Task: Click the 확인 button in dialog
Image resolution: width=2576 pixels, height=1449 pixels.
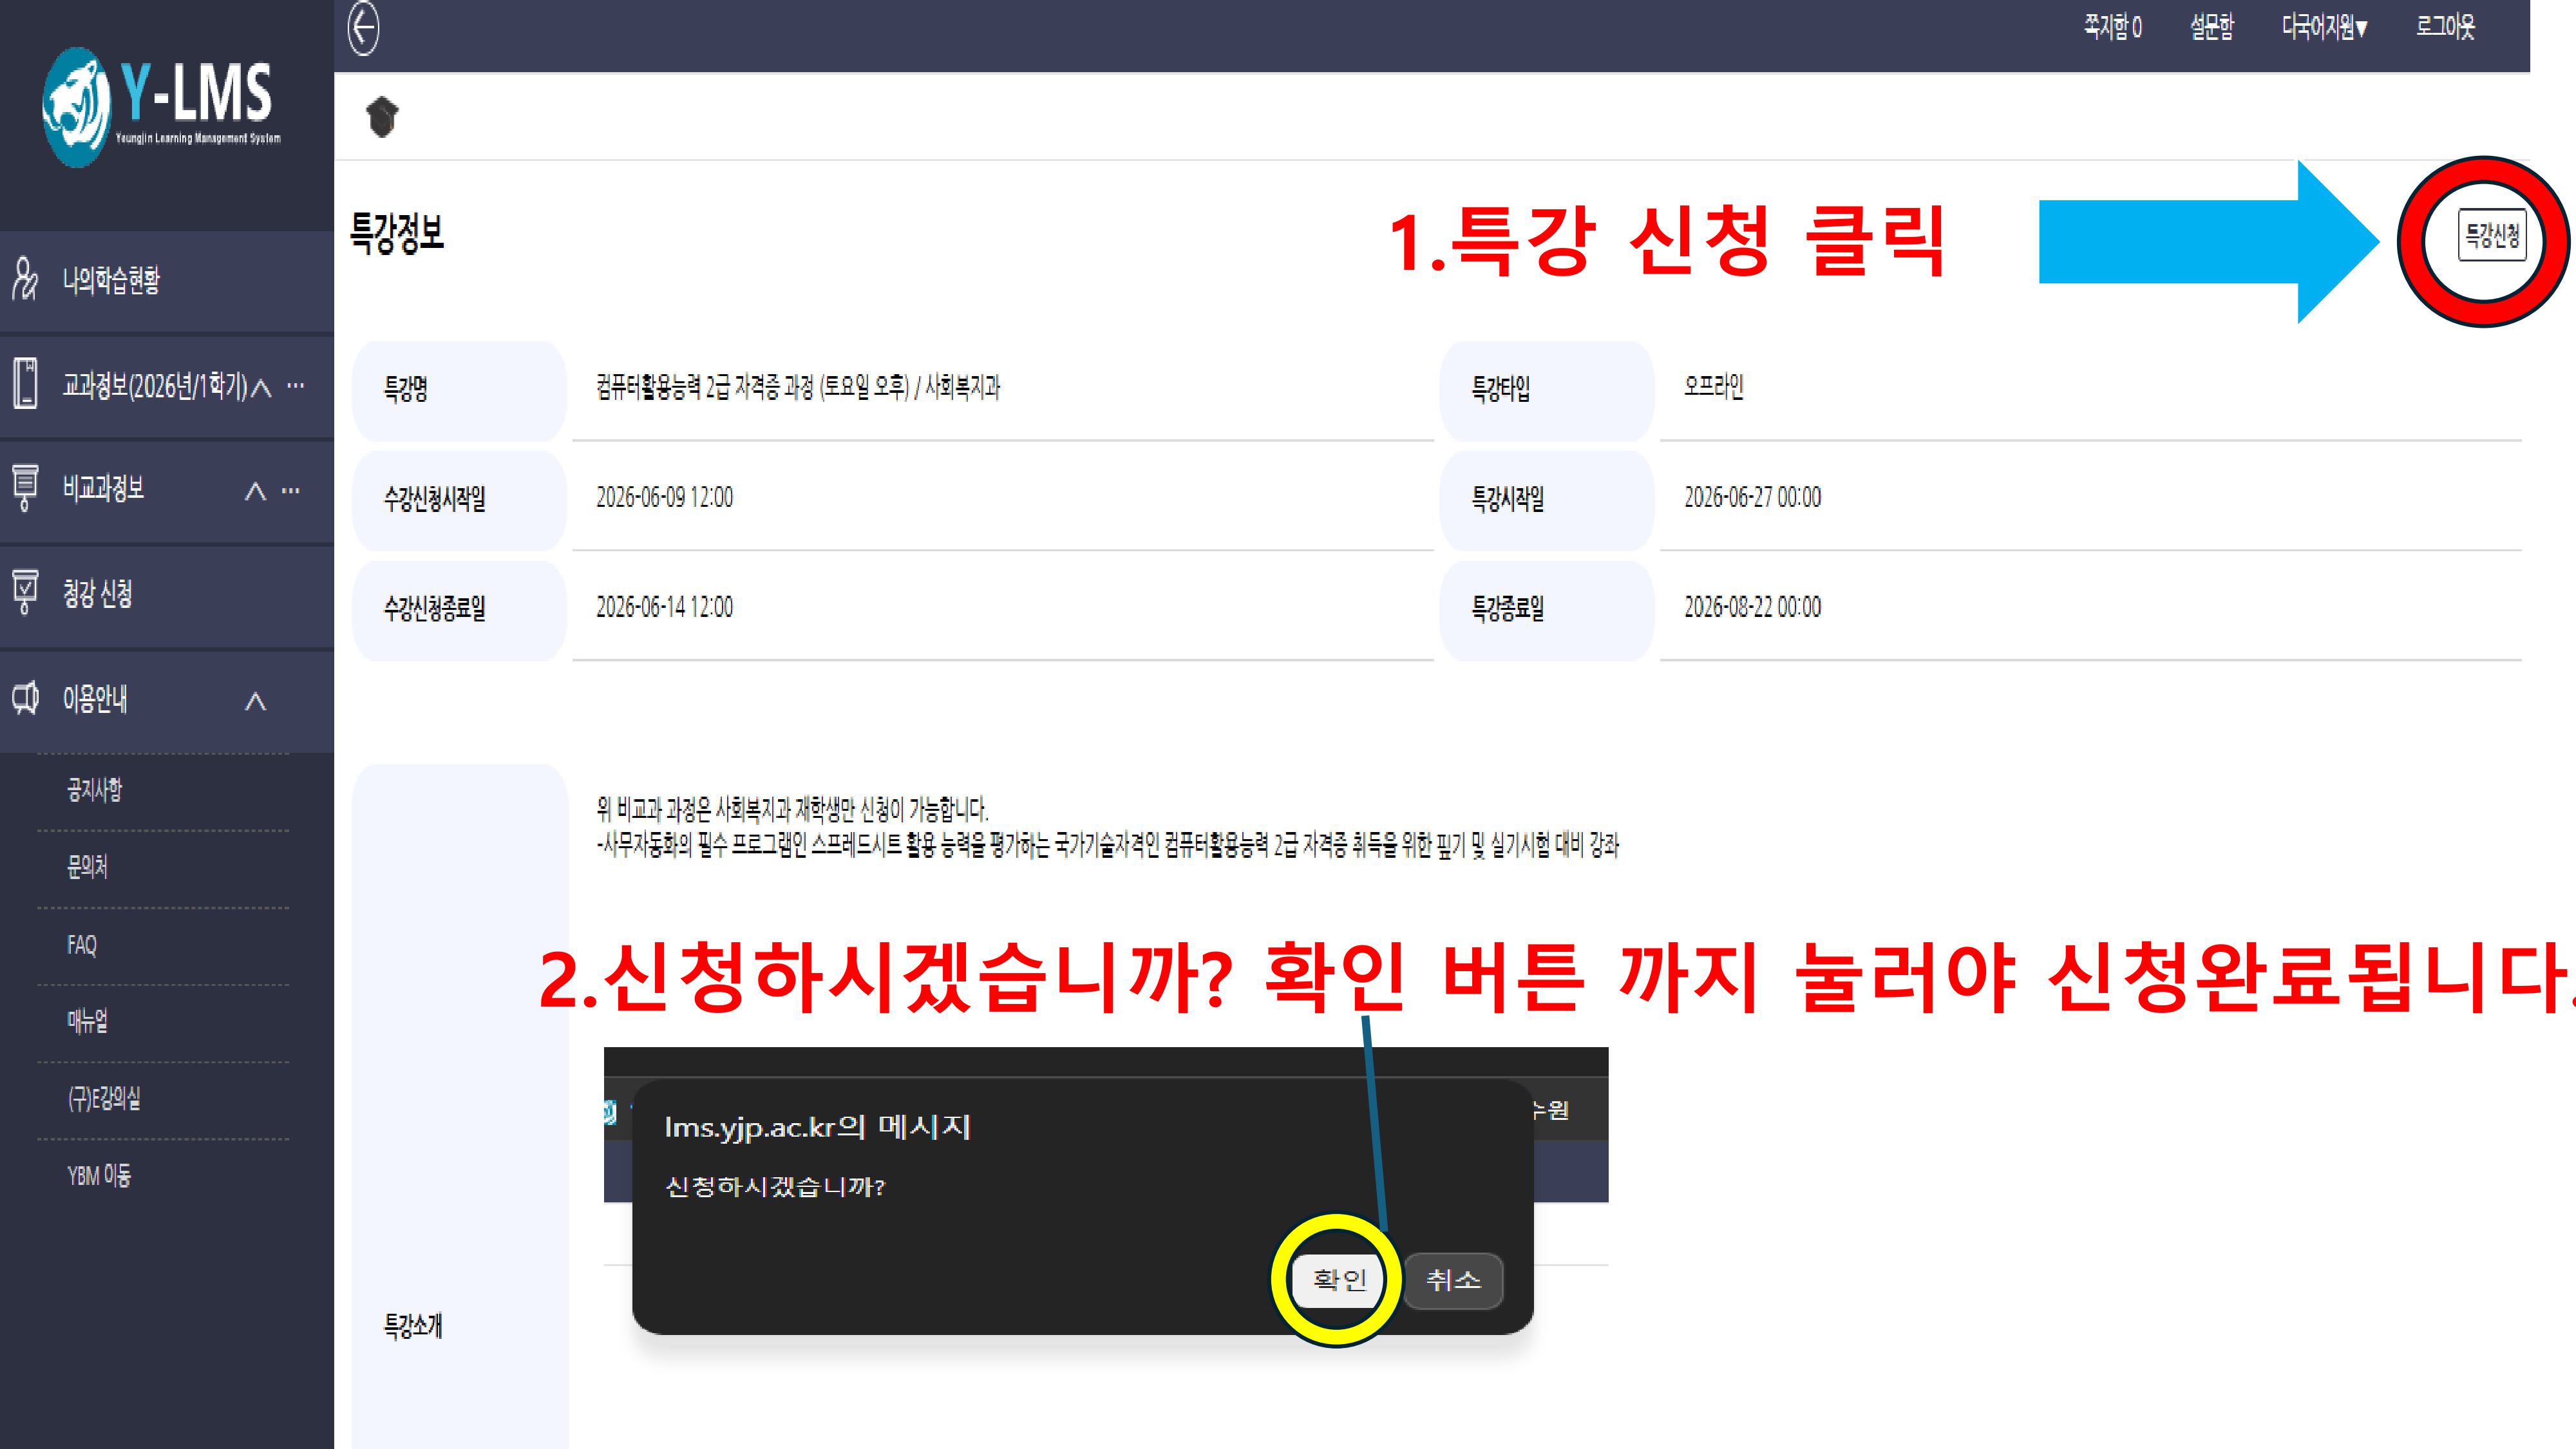Action: [1338, 1280]
